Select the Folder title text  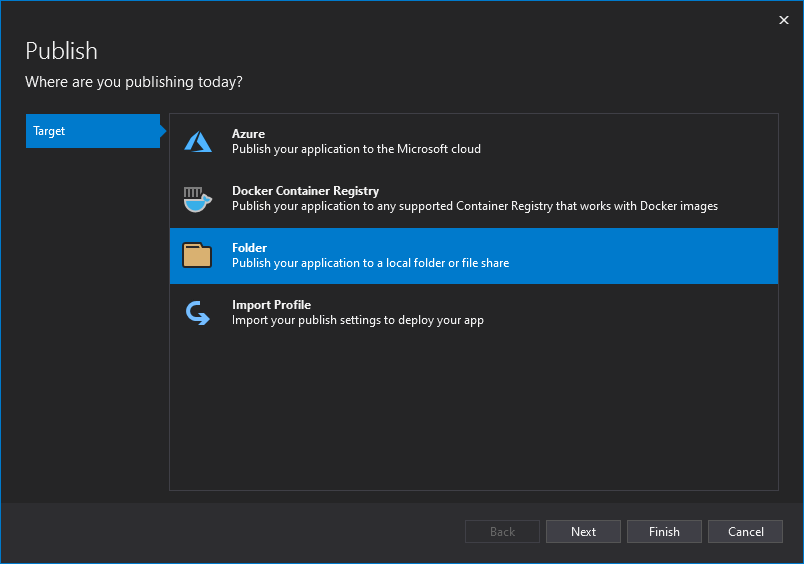pos(249,248)
